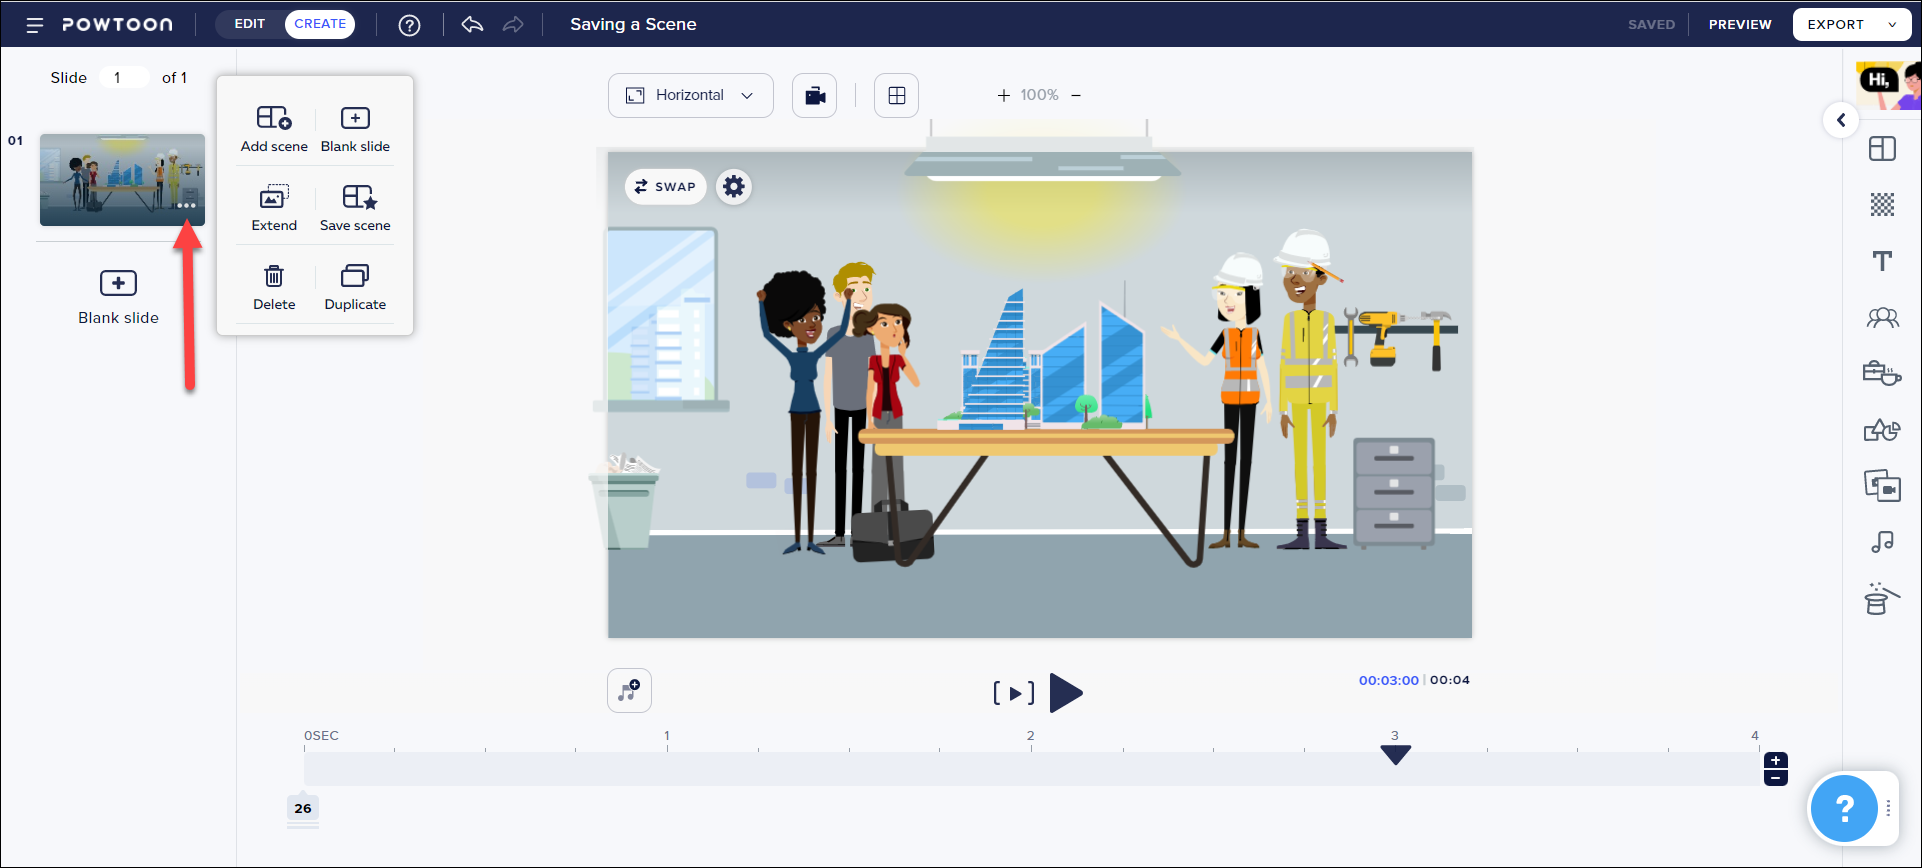Screen dimensions: 1922x868
Task: Collapse the right side panel chevron
Action: click(x=1841, y=120)
